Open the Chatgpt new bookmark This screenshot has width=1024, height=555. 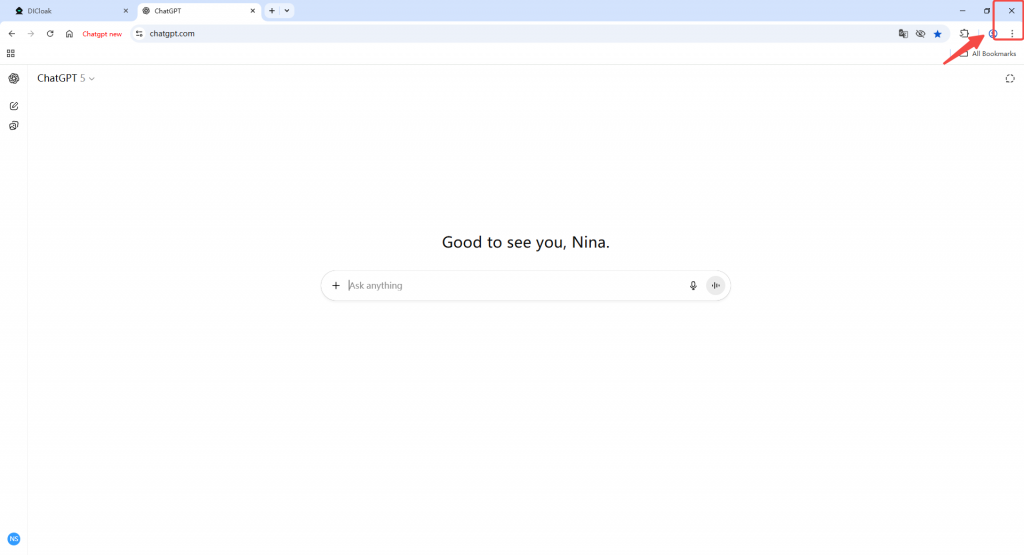pos(102,34)
